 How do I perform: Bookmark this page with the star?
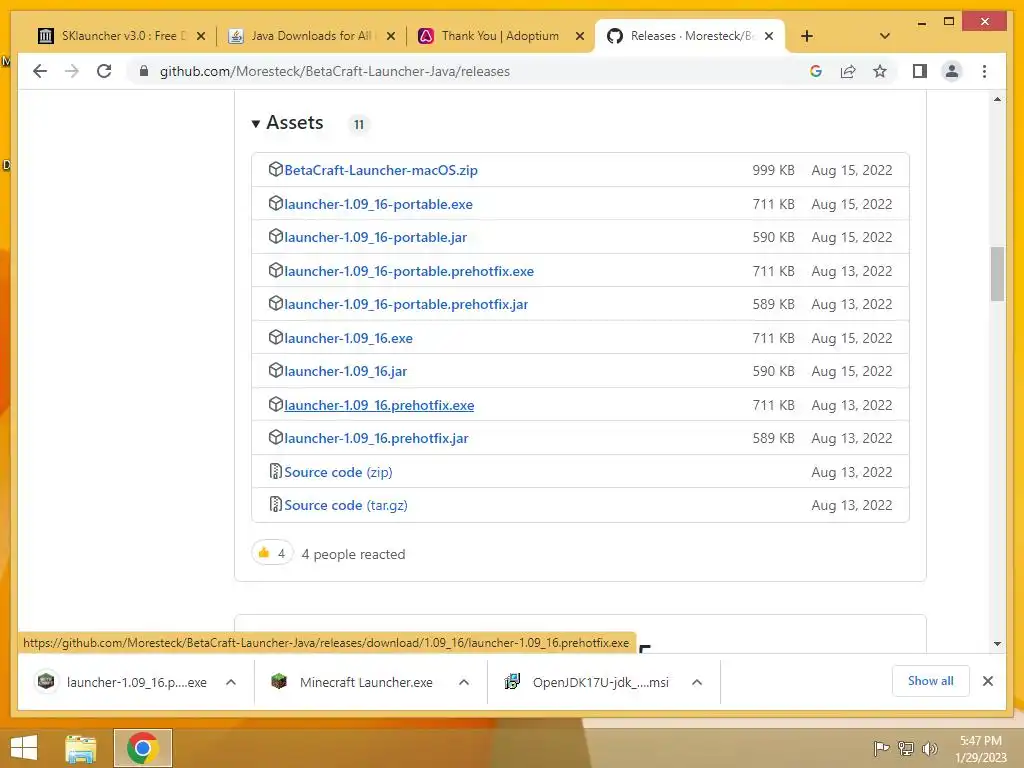click(x=880, y=71)
